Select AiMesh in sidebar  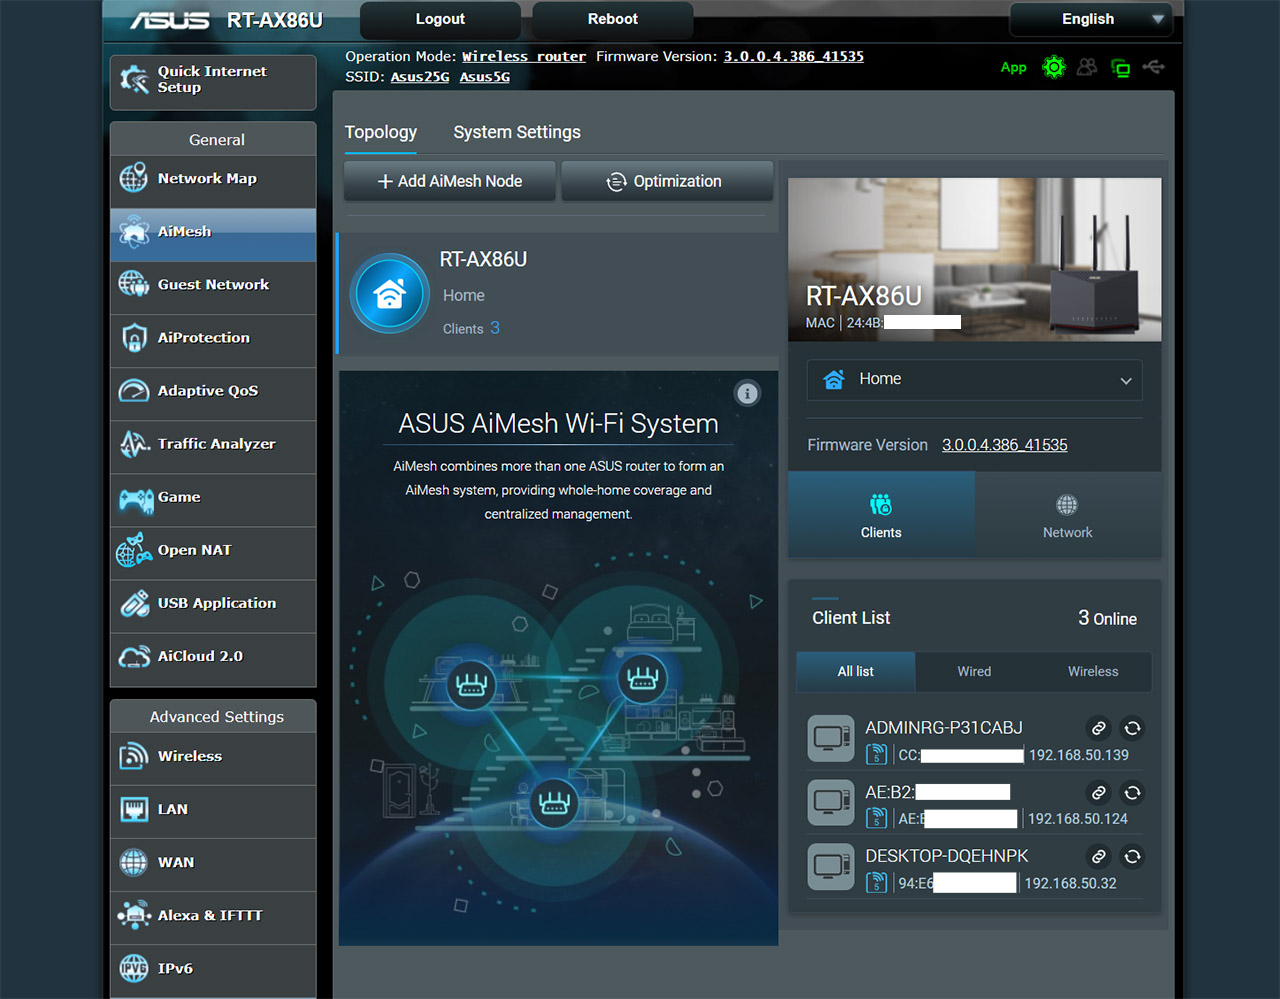(x=213, y=234)
